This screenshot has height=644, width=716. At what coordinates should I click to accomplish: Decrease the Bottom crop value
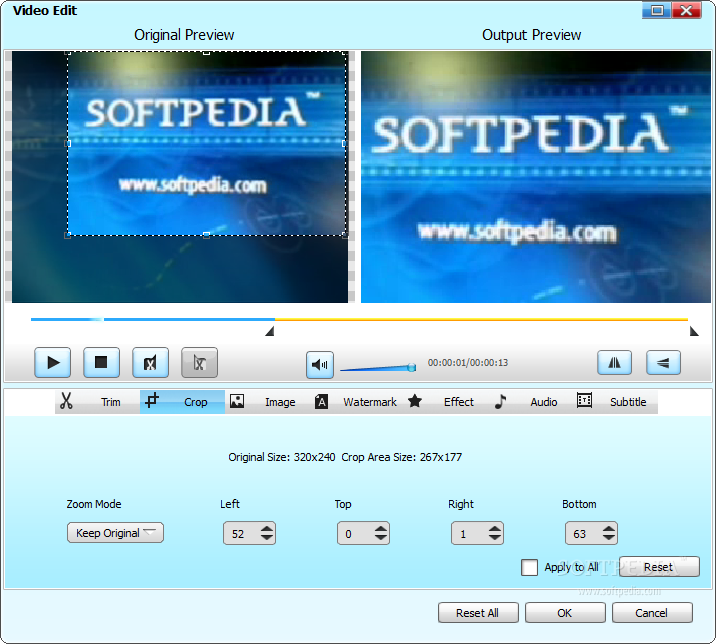tap(609, 538)
